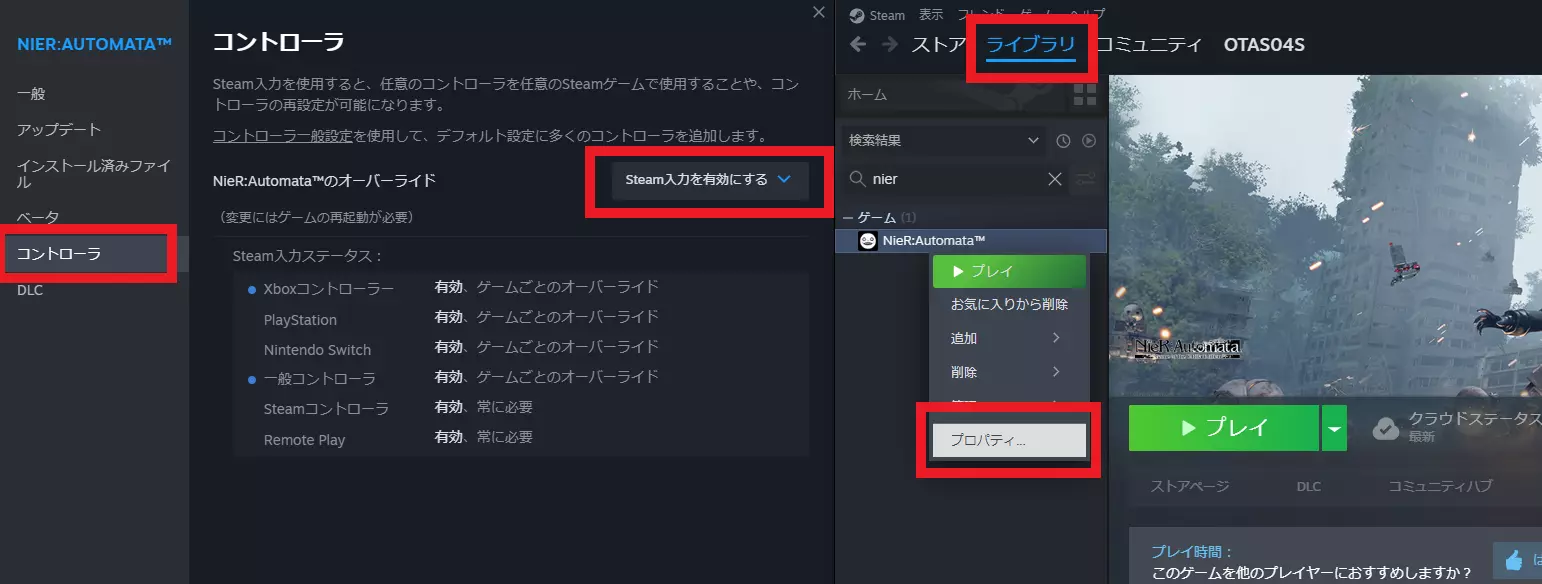The width and height of the screenshot is (1542, 584).
Task: Open the OTAS04S profile tab
Action: 1264,44
